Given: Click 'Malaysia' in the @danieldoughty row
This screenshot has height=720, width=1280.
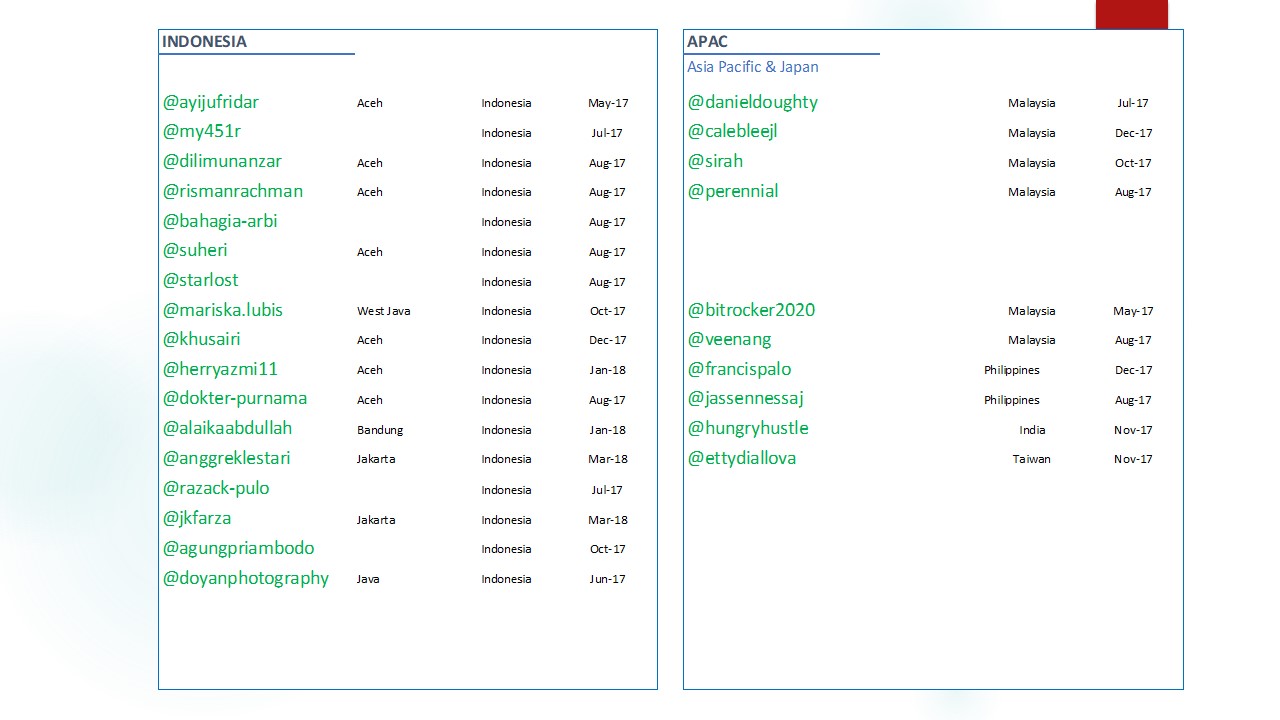Looking at the screenshot, I should point(1032,103).
